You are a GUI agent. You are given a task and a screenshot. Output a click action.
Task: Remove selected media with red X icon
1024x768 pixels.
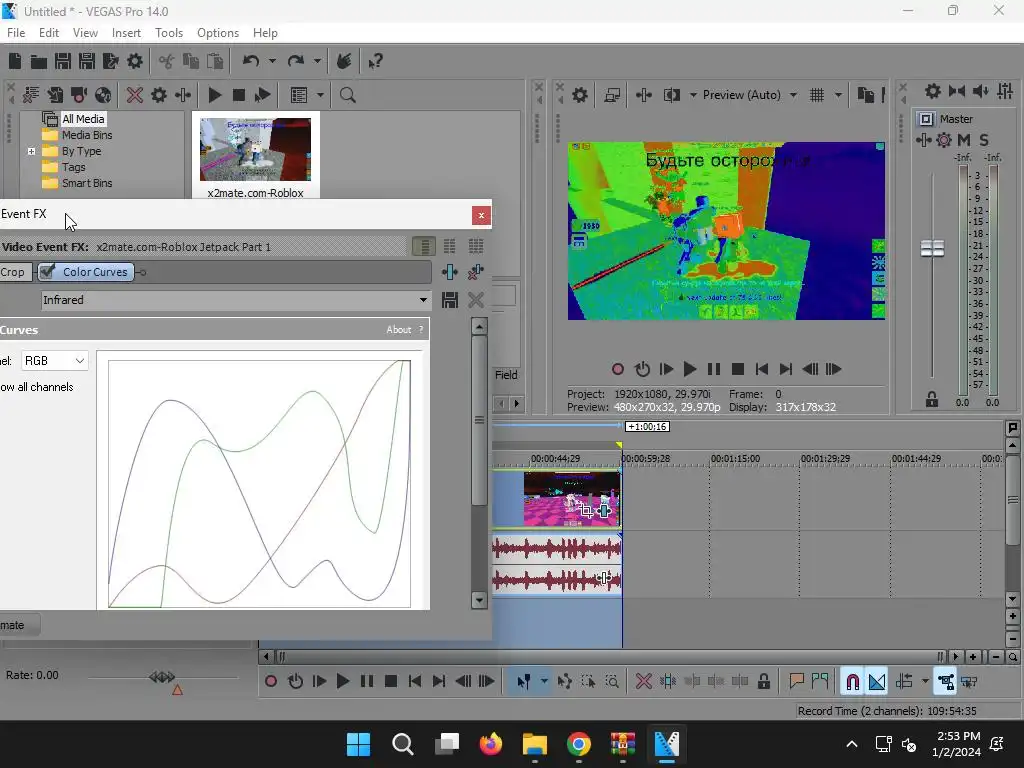coord(135,95)
